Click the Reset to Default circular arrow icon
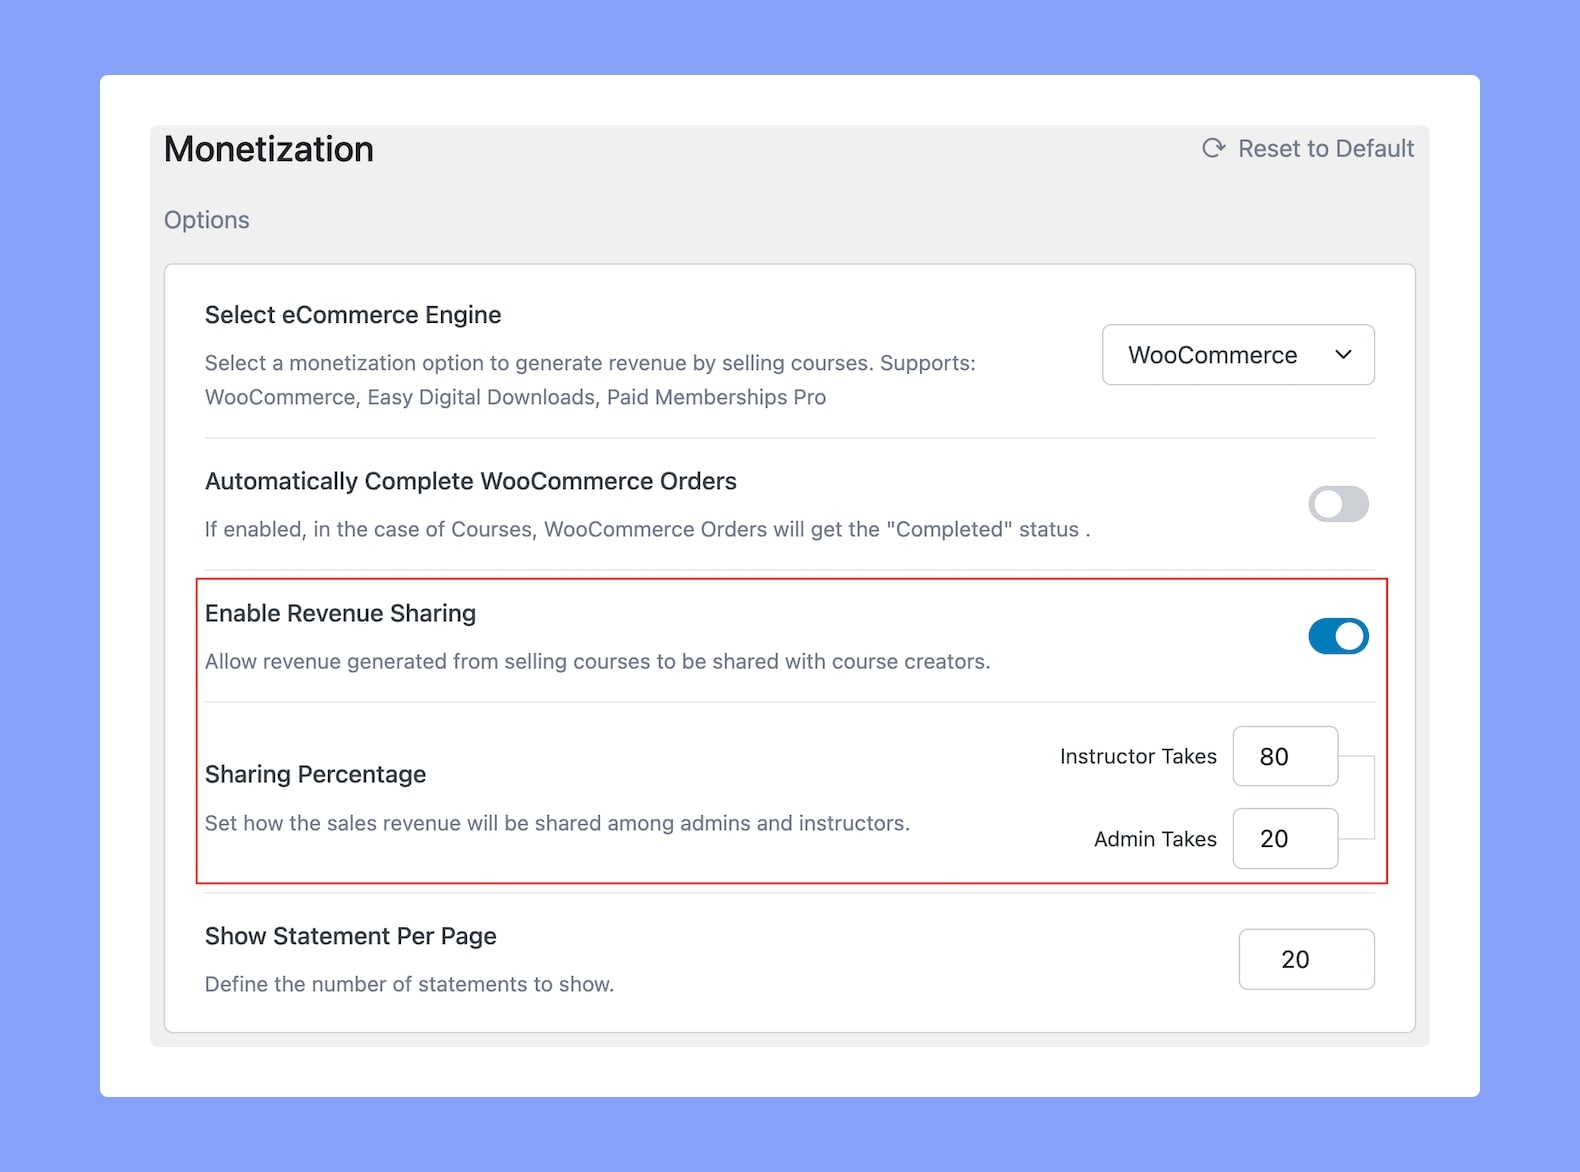 pos(1213,148)
